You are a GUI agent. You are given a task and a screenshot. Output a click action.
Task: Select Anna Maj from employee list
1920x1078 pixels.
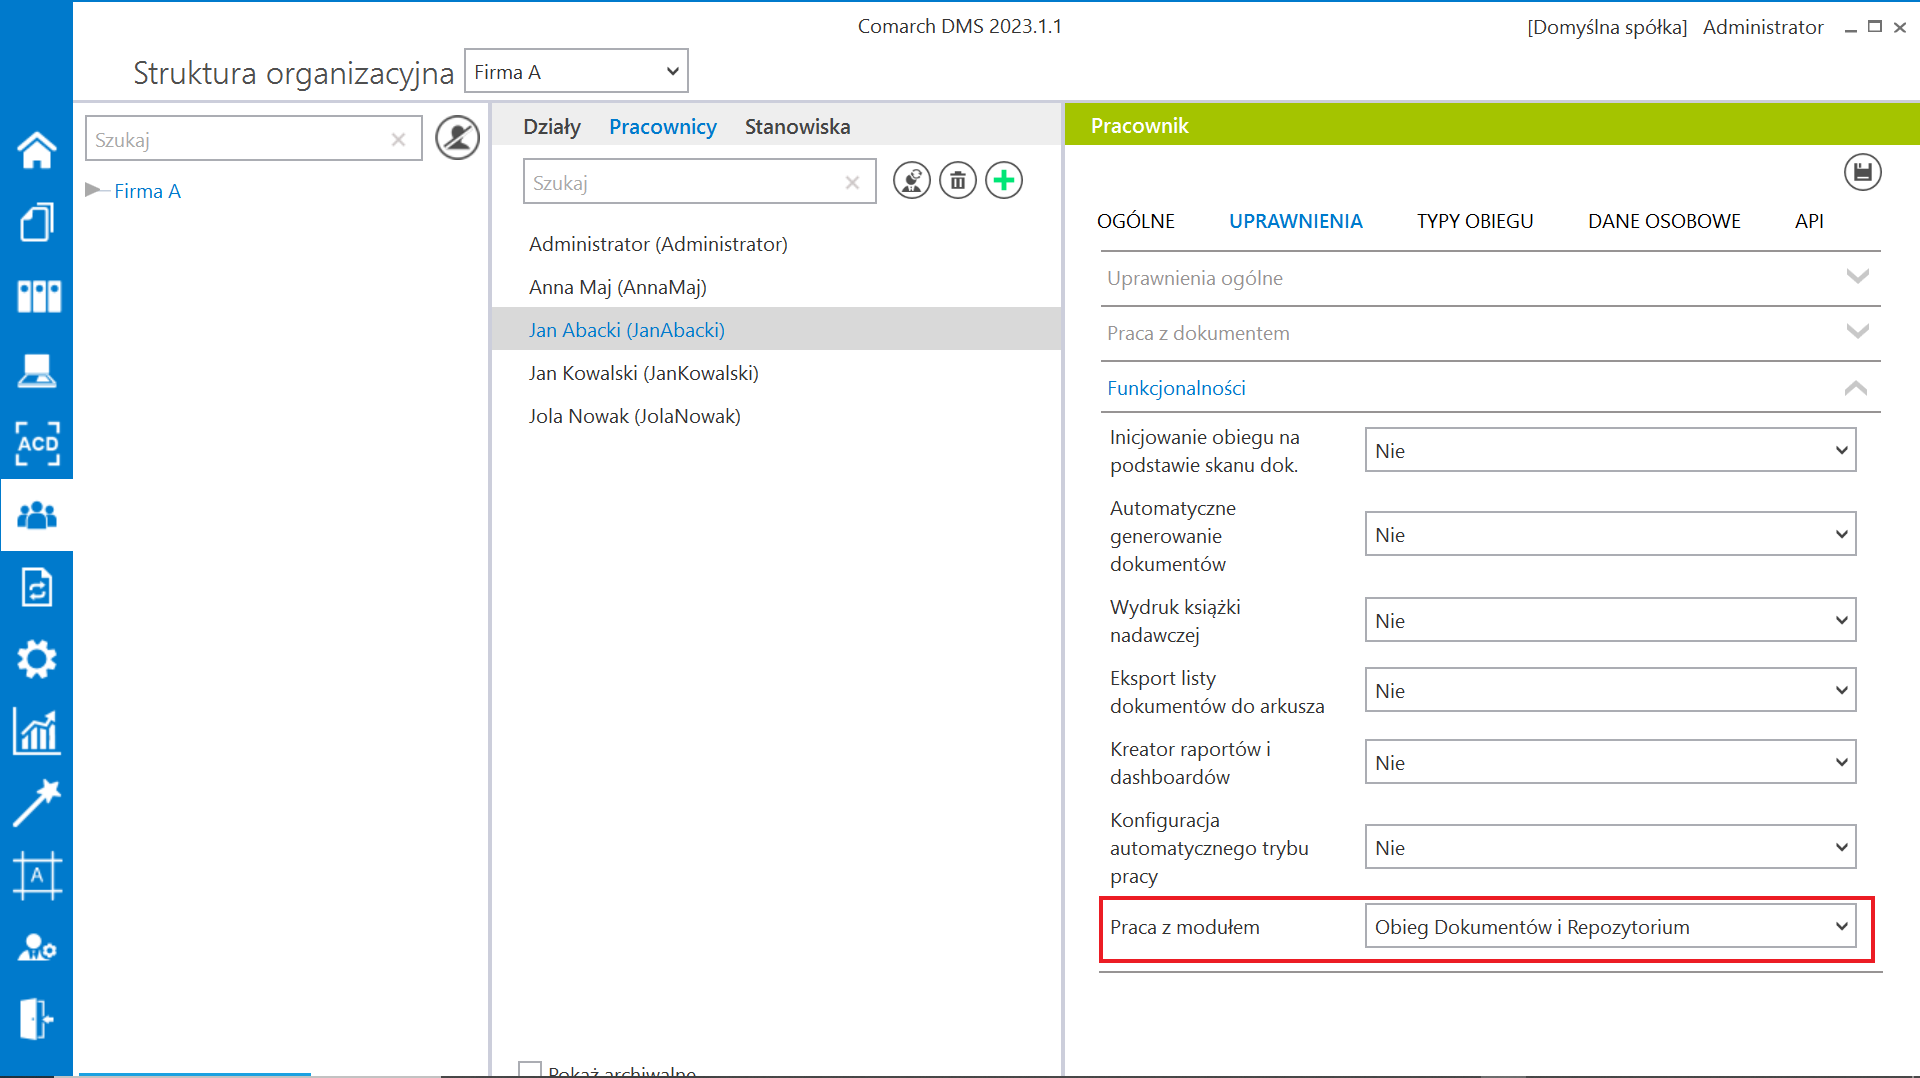617,287
